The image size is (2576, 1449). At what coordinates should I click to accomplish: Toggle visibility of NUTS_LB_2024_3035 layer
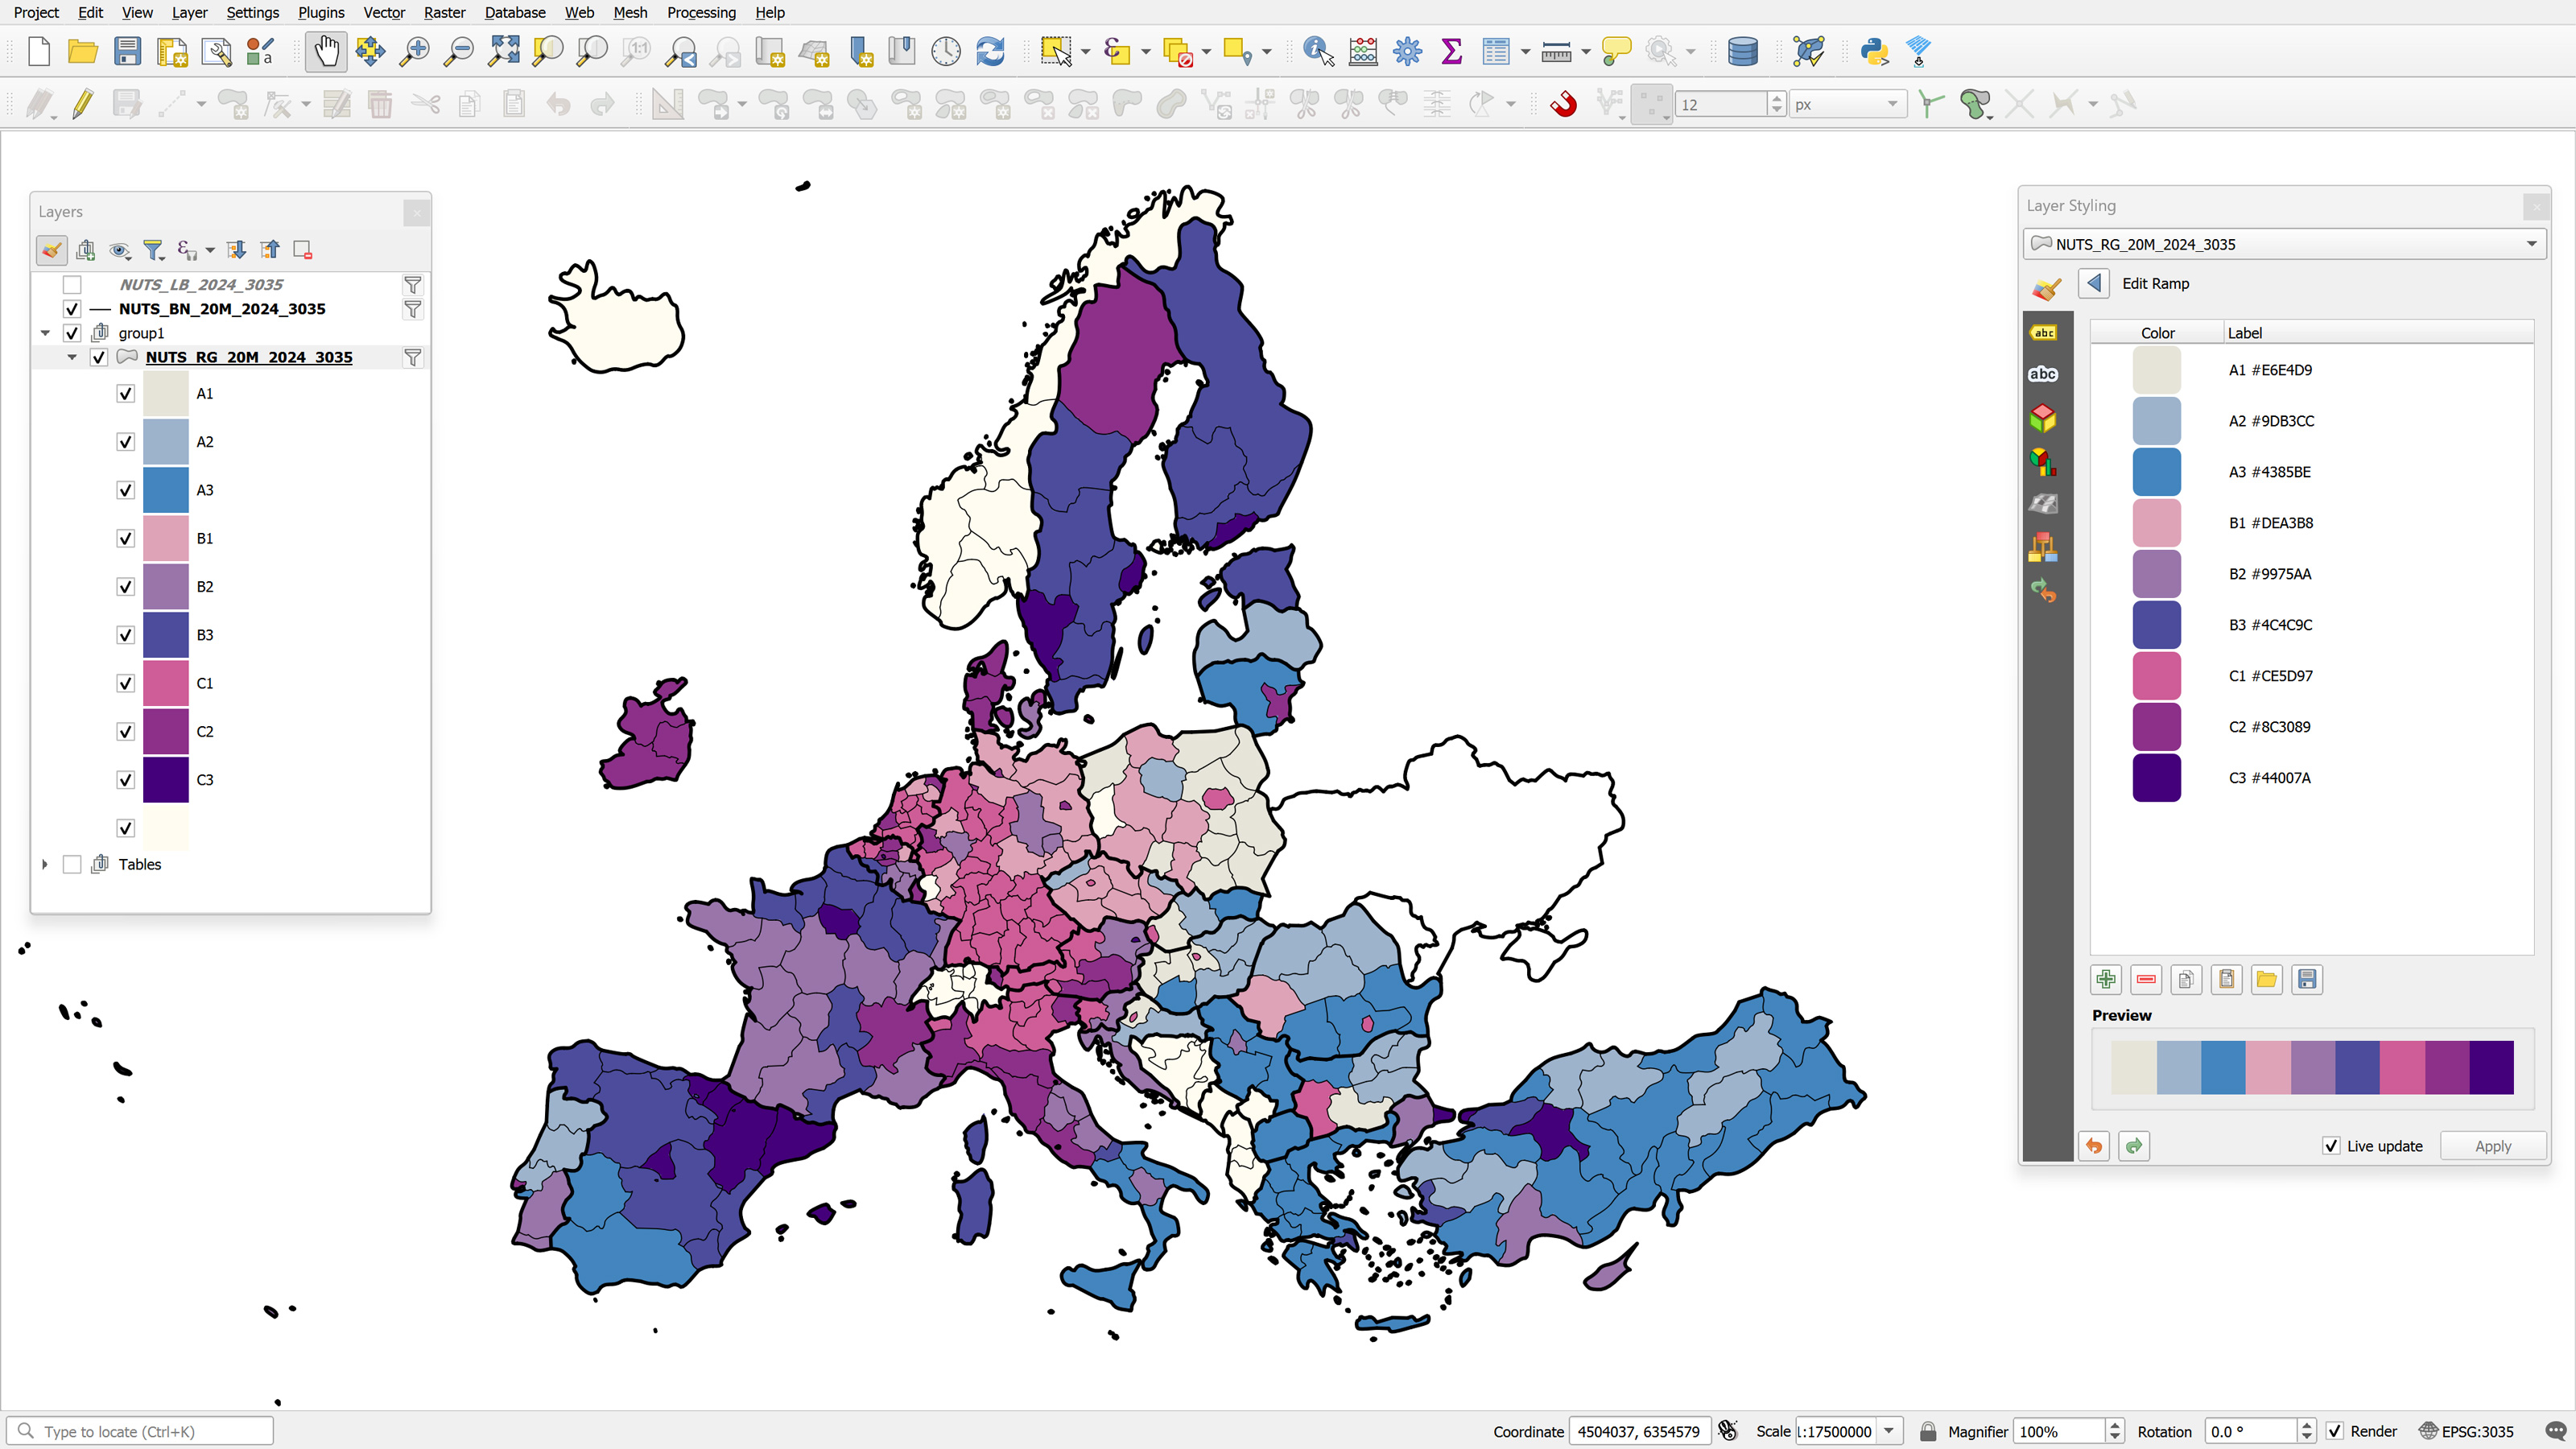pos(72,285)
